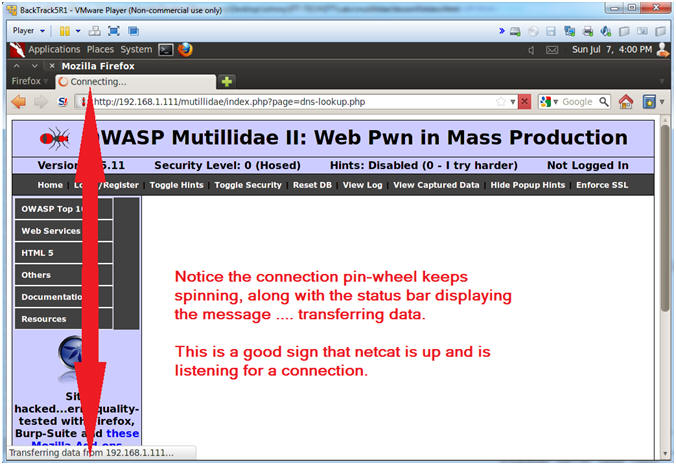The width and height of the screenshot is (676, 465).
Task: Click the VMware hard disk device icon
Action: pos(515,31)
